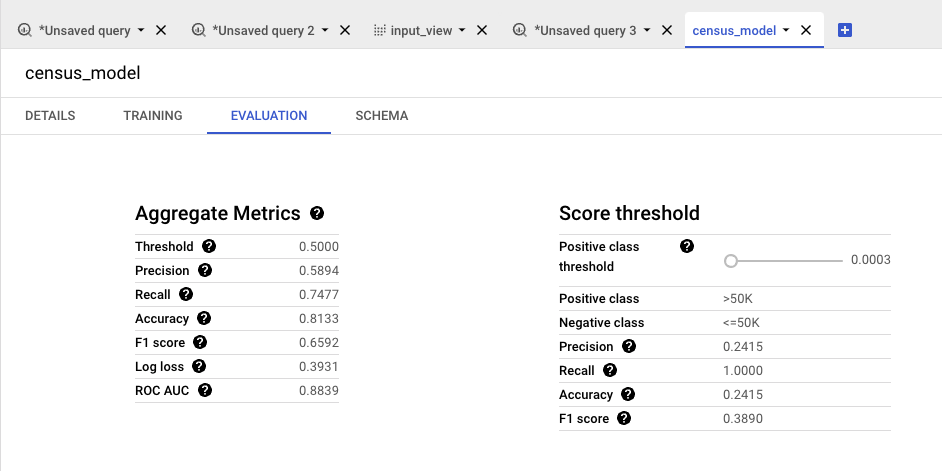This screenshot has width=942, height=471.
Task: Click the help icon next to F1 score in Aggregate Metrics
Action: click(200, 342)
